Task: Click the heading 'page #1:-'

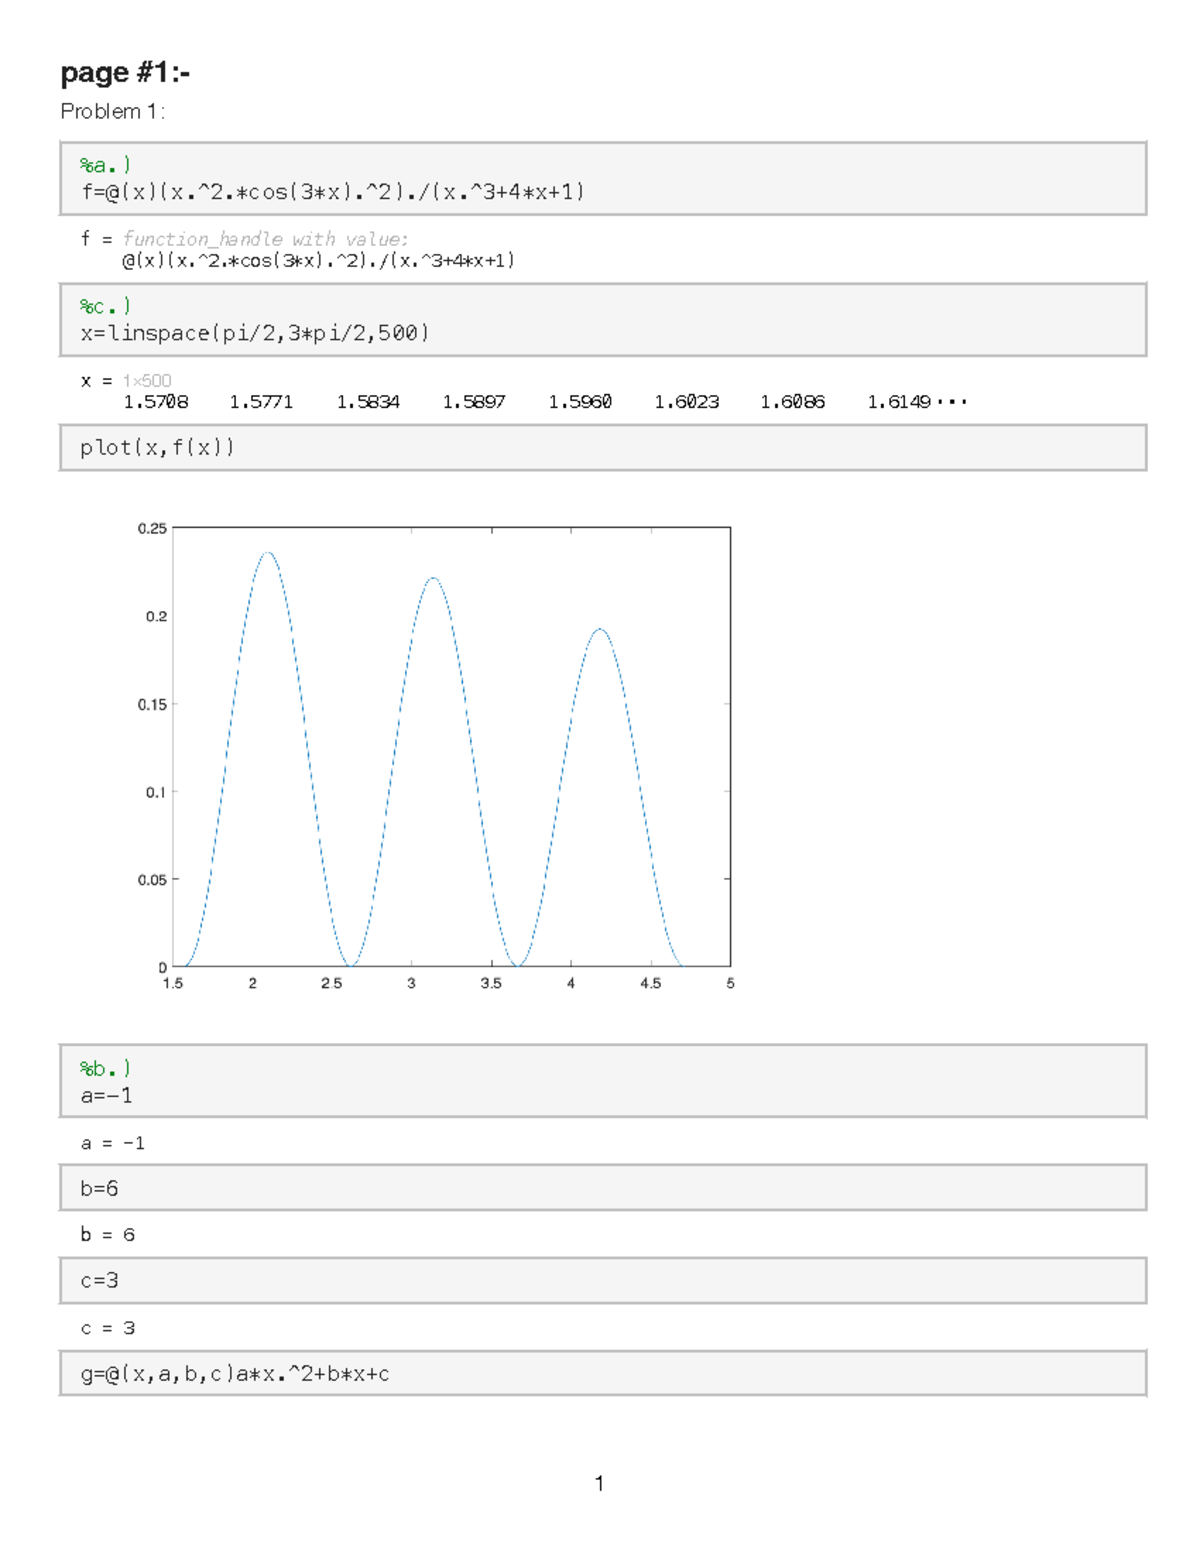Action: tap(125, 72)
